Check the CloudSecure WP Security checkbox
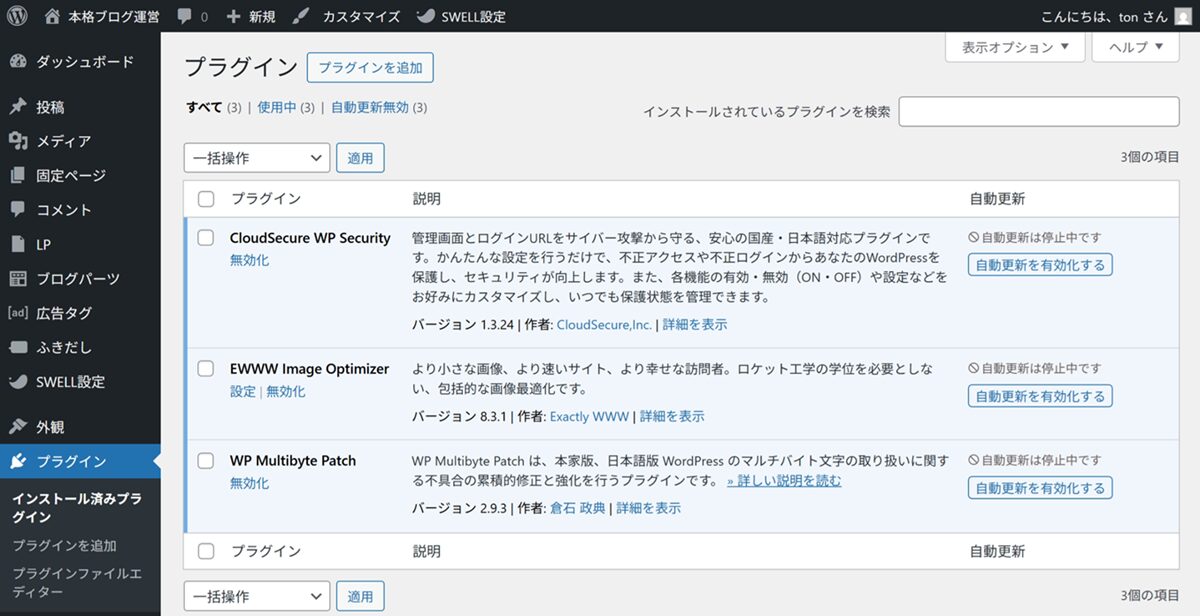This screenshot has height=616, width=1200. 206,238
